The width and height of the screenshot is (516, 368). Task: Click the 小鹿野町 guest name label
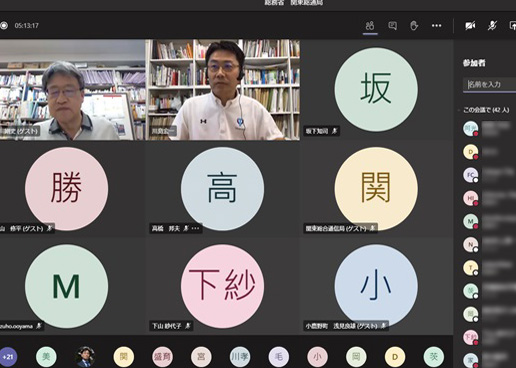pyautogui.click(x=342, y=326)
